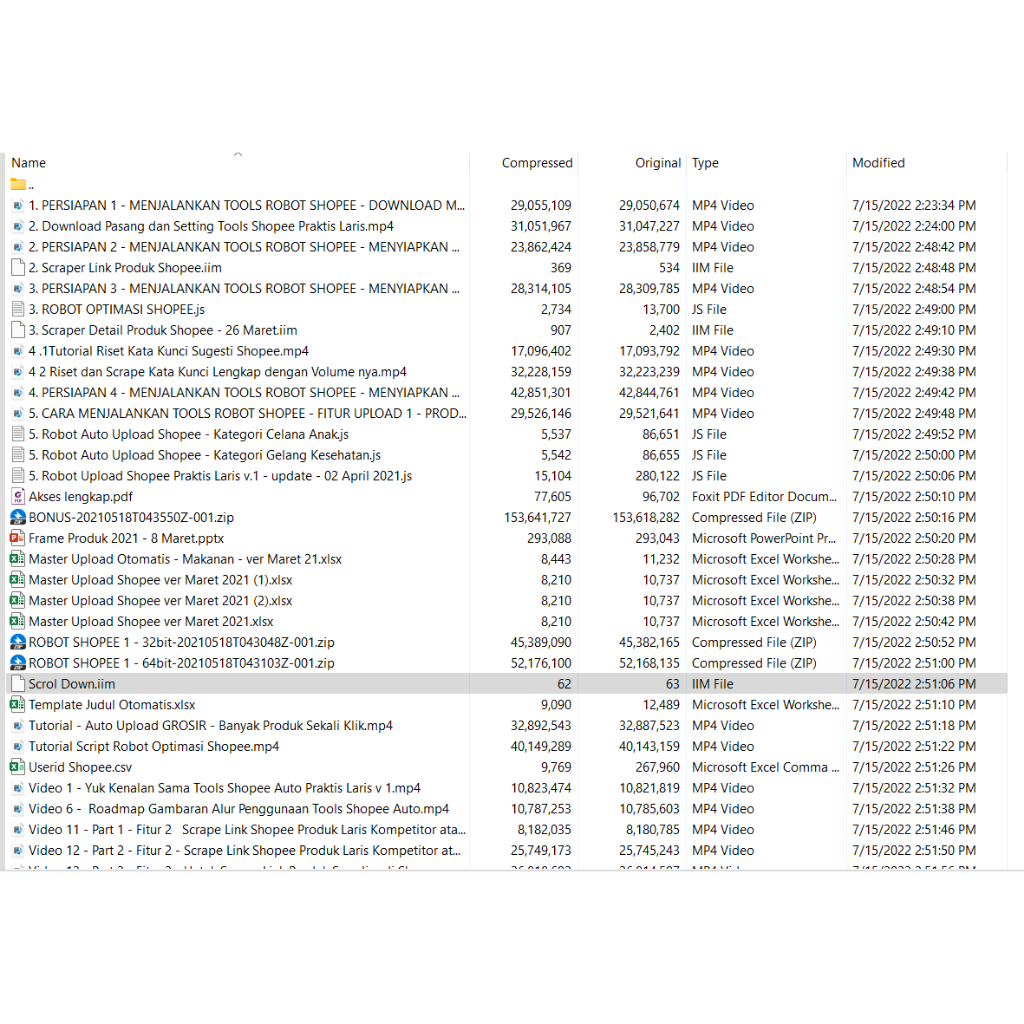Image resolution: width=1024 pixels, height=1024 pixels.
Task: Select '5. Robot Auto Upload Shopee - Kategori Gelang Kesehatan.js' name
Action: pos(204,455)
